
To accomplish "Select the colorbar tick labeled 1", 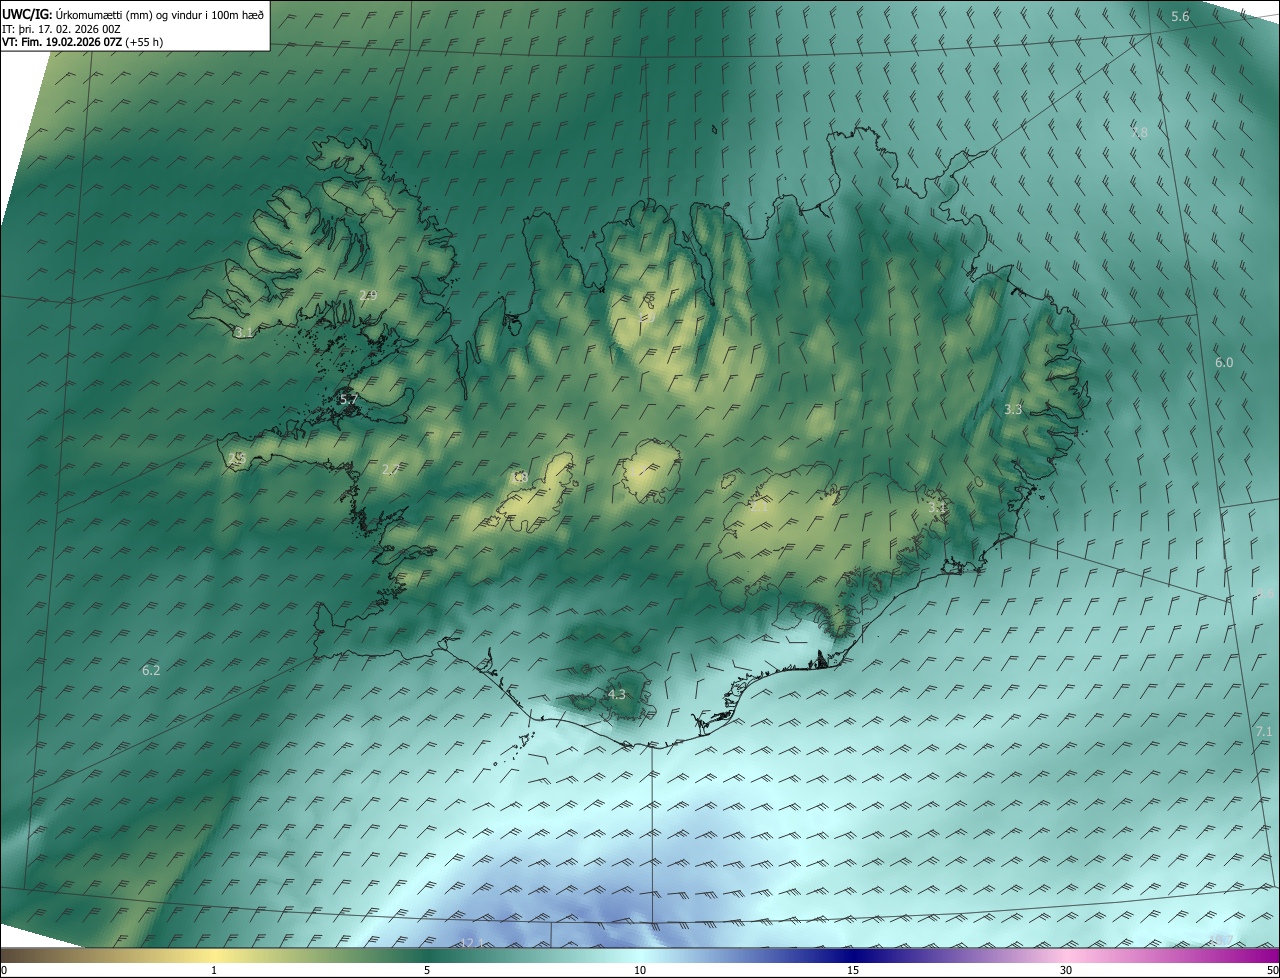I will (214, 970).
